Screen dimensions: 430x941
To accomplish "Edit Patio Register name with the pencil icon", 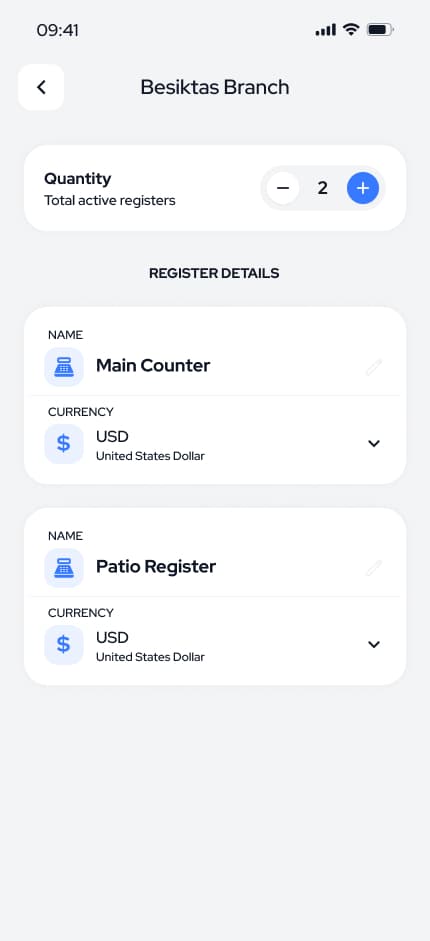I will tap(374, 568).
